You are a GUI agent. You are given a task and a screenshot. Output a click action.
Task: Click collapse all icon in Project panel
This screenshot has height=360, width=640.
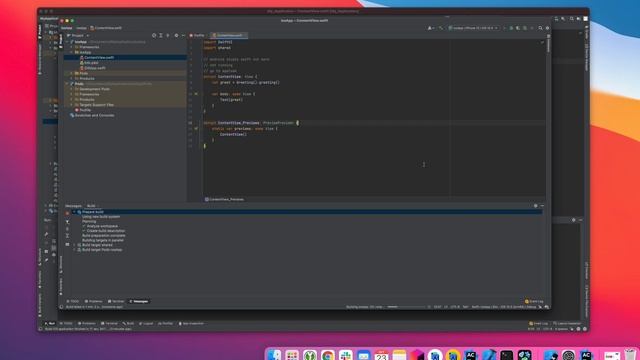click(168, 36)
